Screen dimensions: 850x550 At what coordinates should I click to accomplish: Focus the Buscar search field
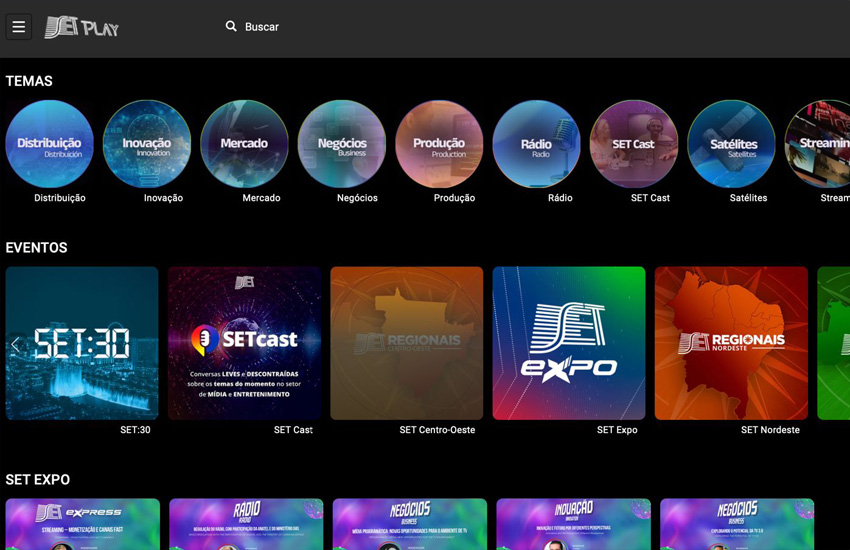tap(262, 27)
